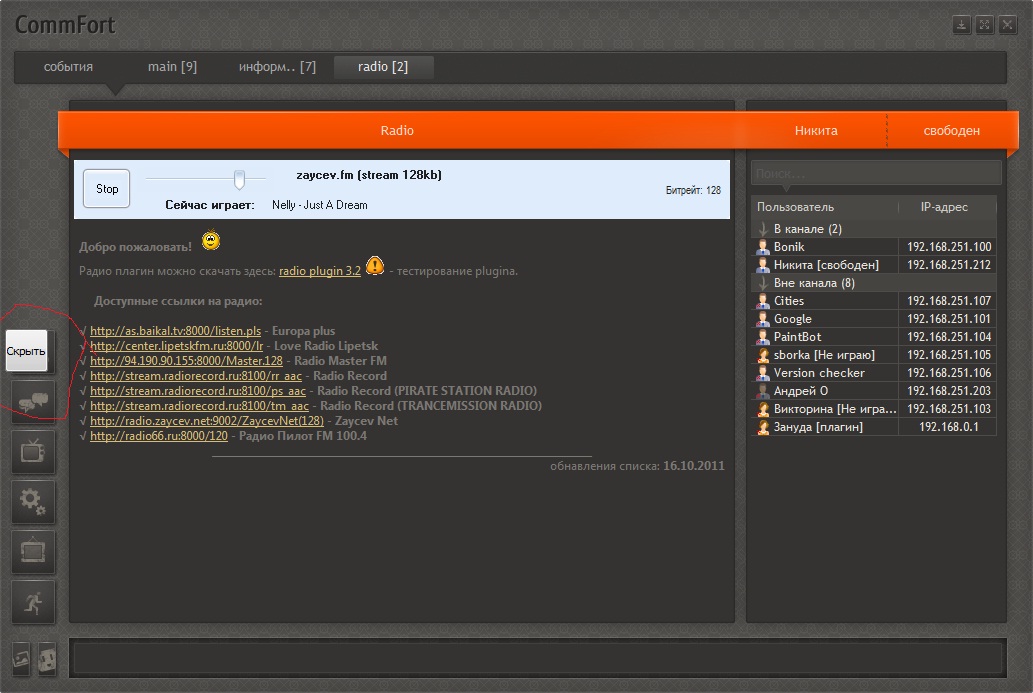Click the user search field
This screenshot has width=1033, height=693.
tap(875, 173)
